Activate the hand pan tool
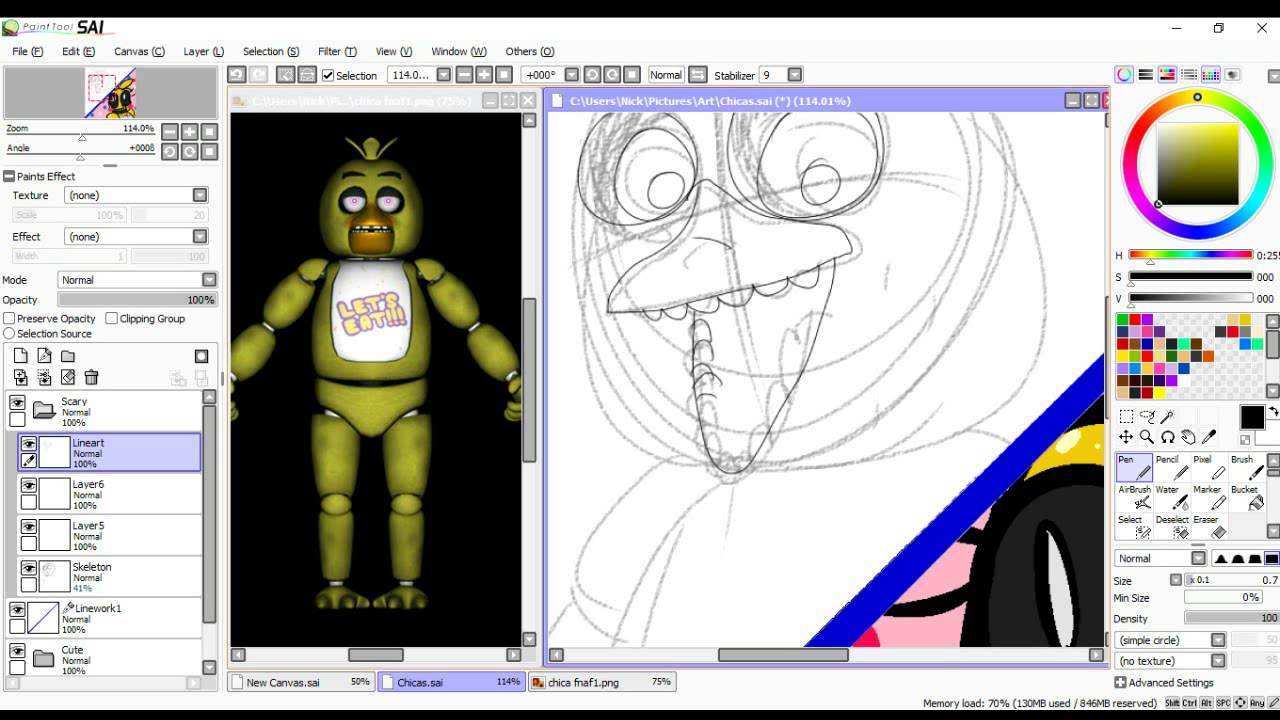The height and width of the screenshot is (720, 1280). (1188, 437)
